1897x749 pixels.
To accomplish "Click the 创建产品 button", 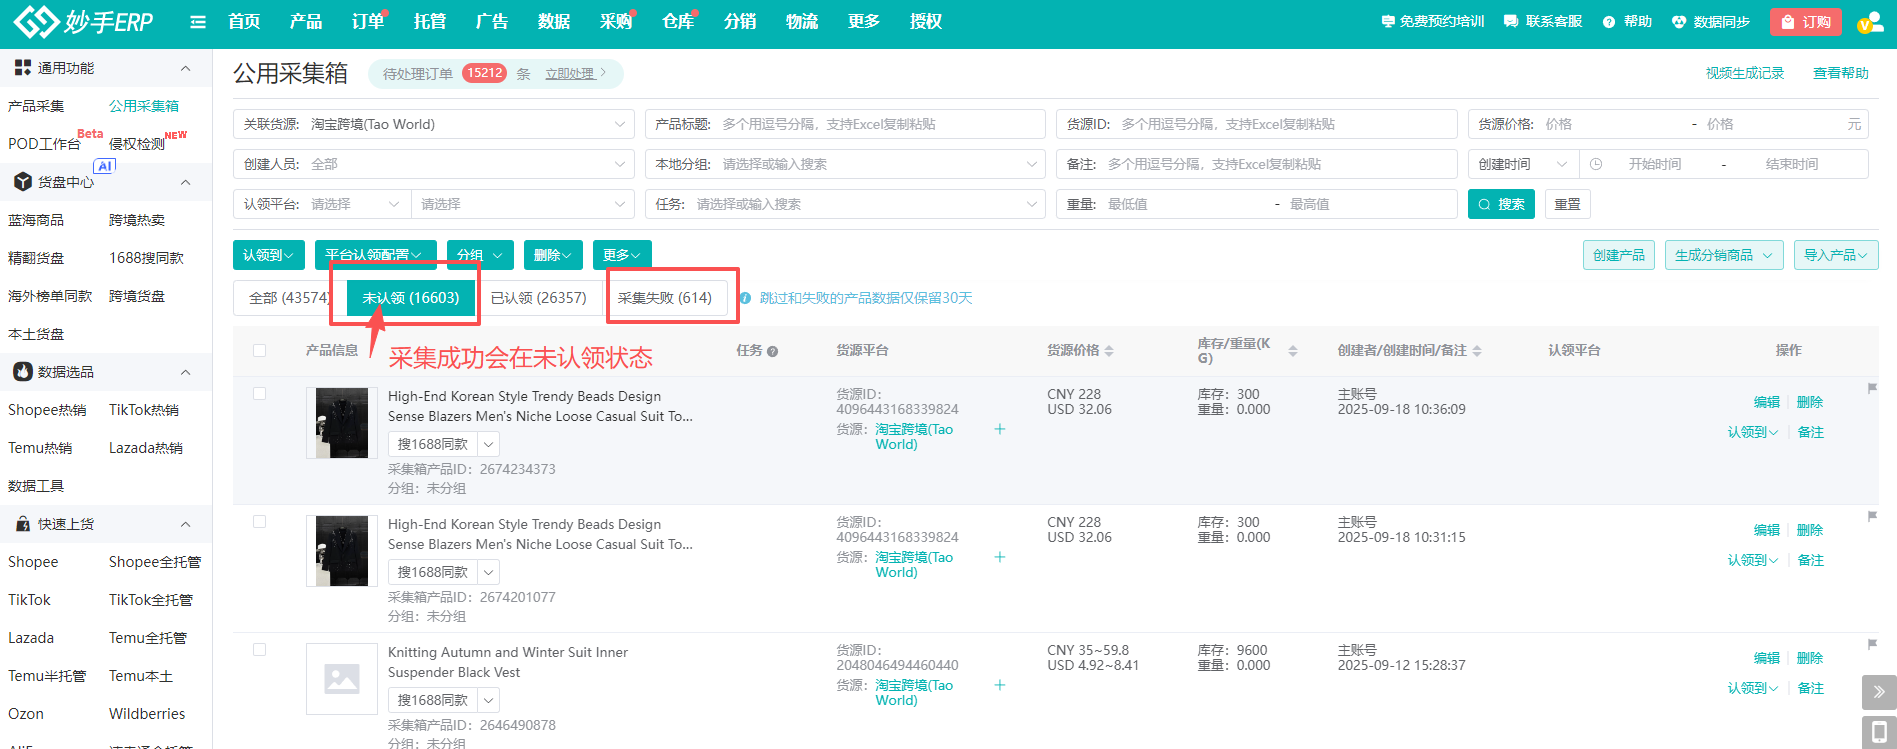I will (1619, 255).
